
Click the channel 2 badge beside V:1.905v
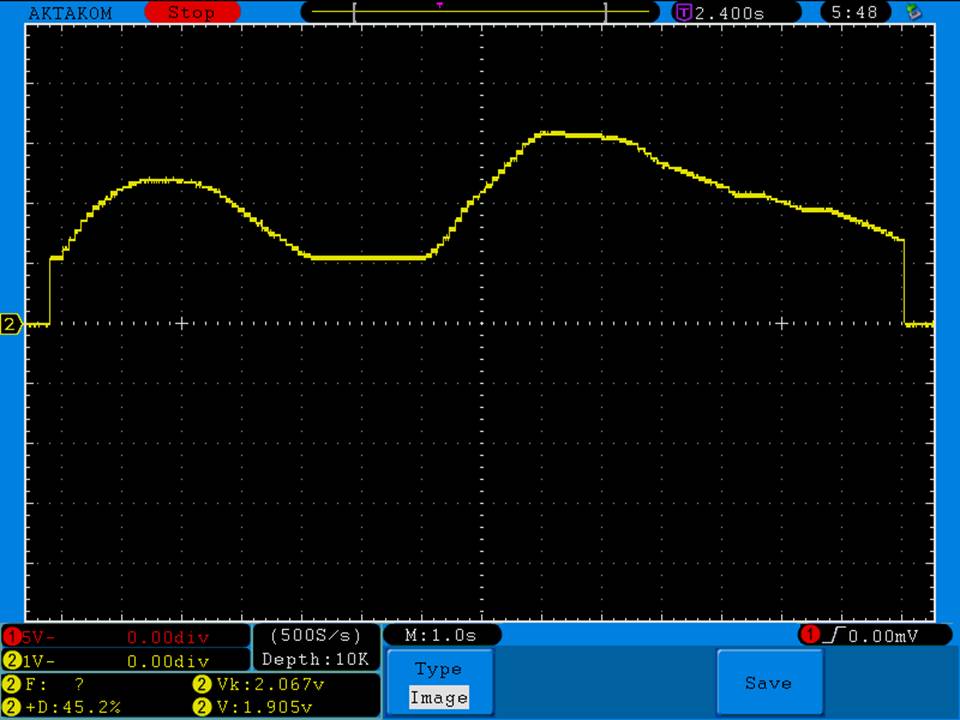click(201, 707)
